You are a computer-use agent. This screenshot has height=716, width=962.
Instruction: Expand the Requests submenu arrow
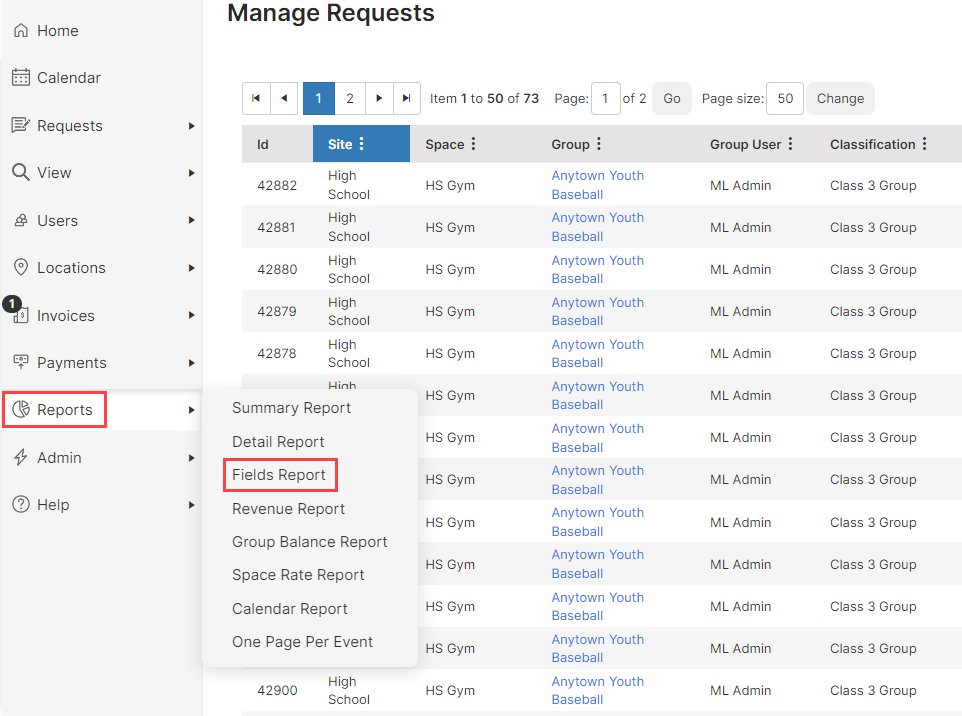(191, 126)
